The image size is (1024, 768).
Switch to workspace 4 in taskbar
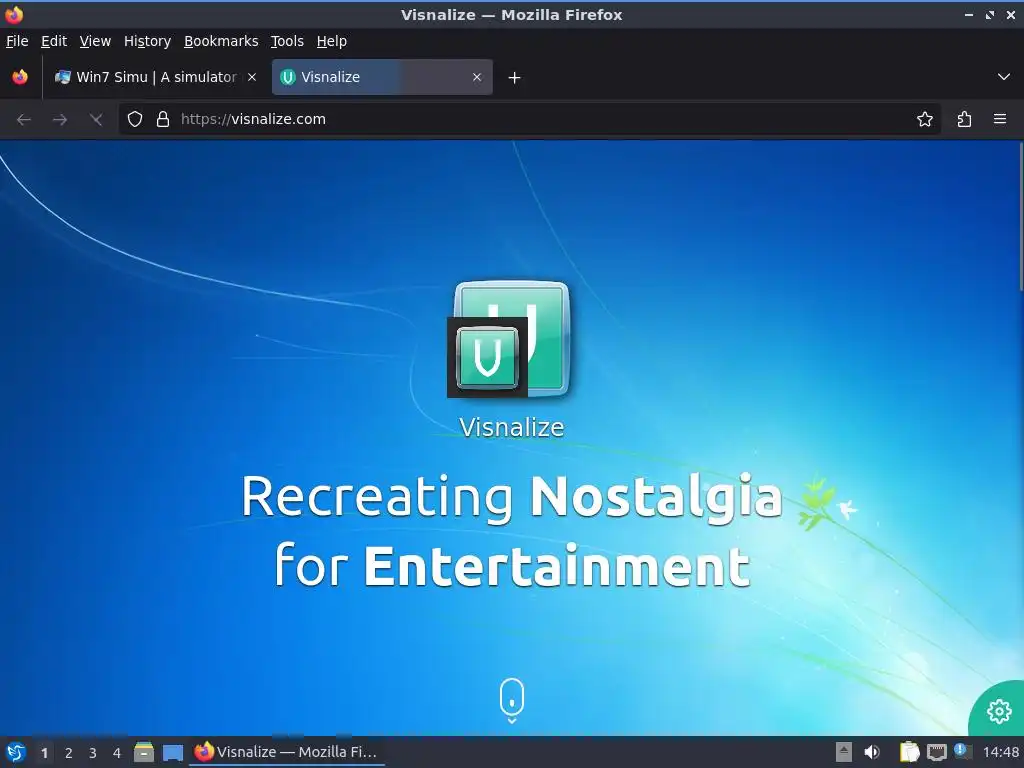pyautogui.click(x=117, y=753)
